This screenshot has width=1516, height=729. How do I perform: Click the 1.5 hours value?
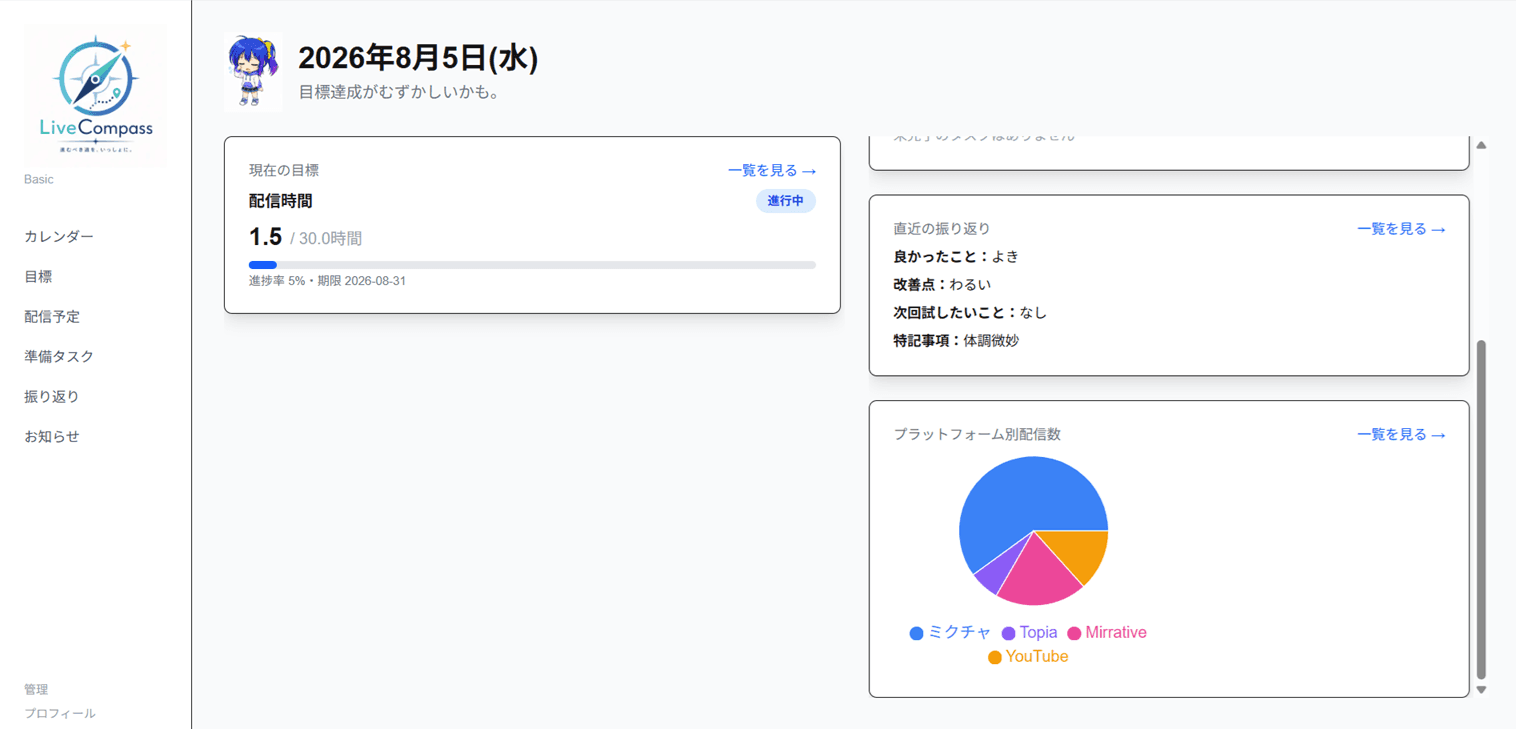tap(265, 237)
